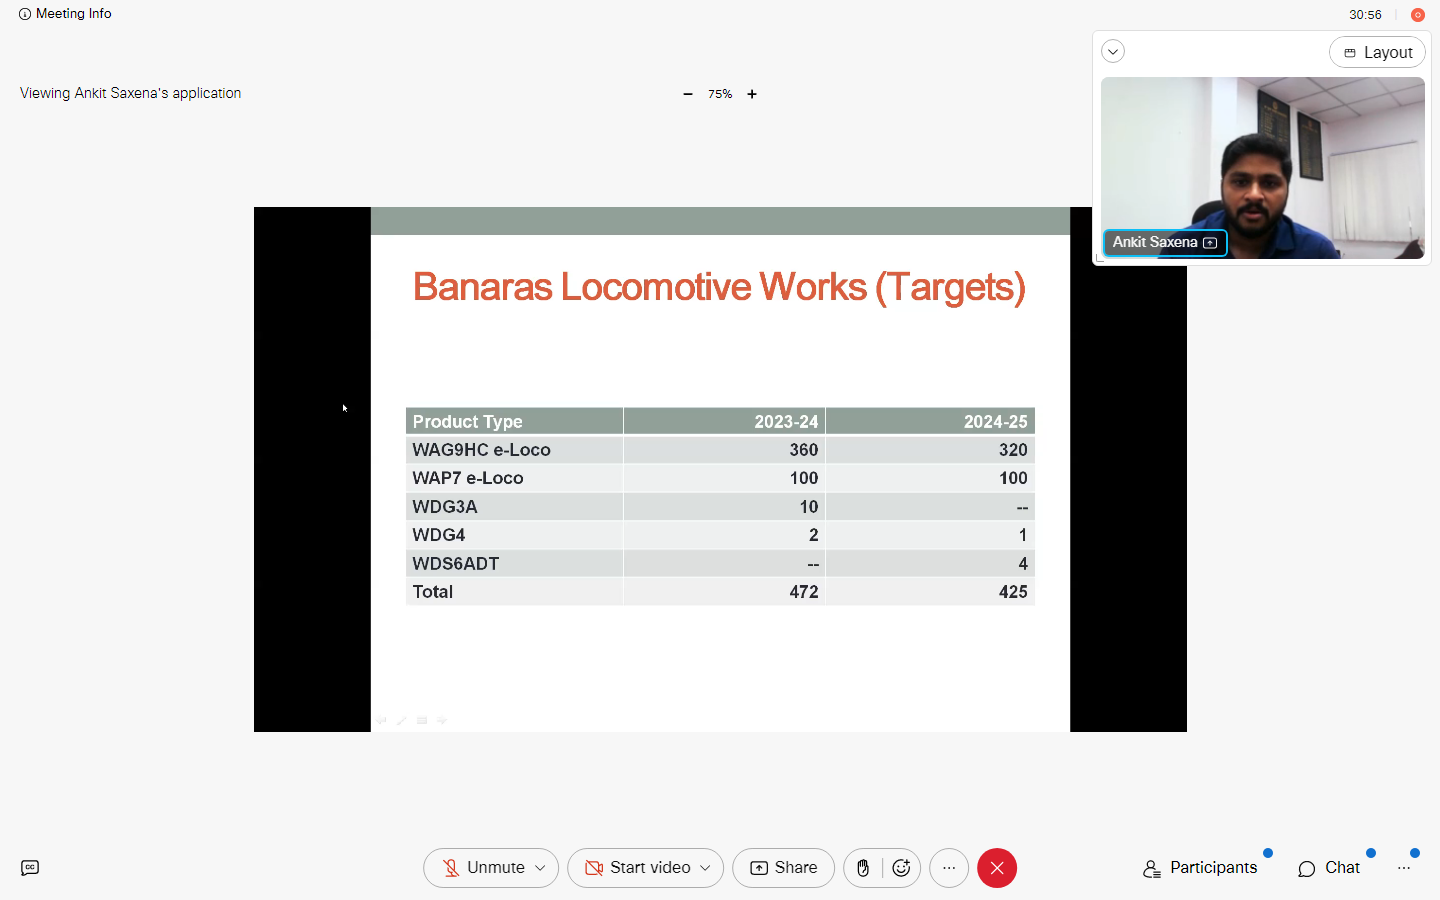Screen dimensions: 1440x900
Task: Zoom out the shared content view
Action: [x=688, y=94]
